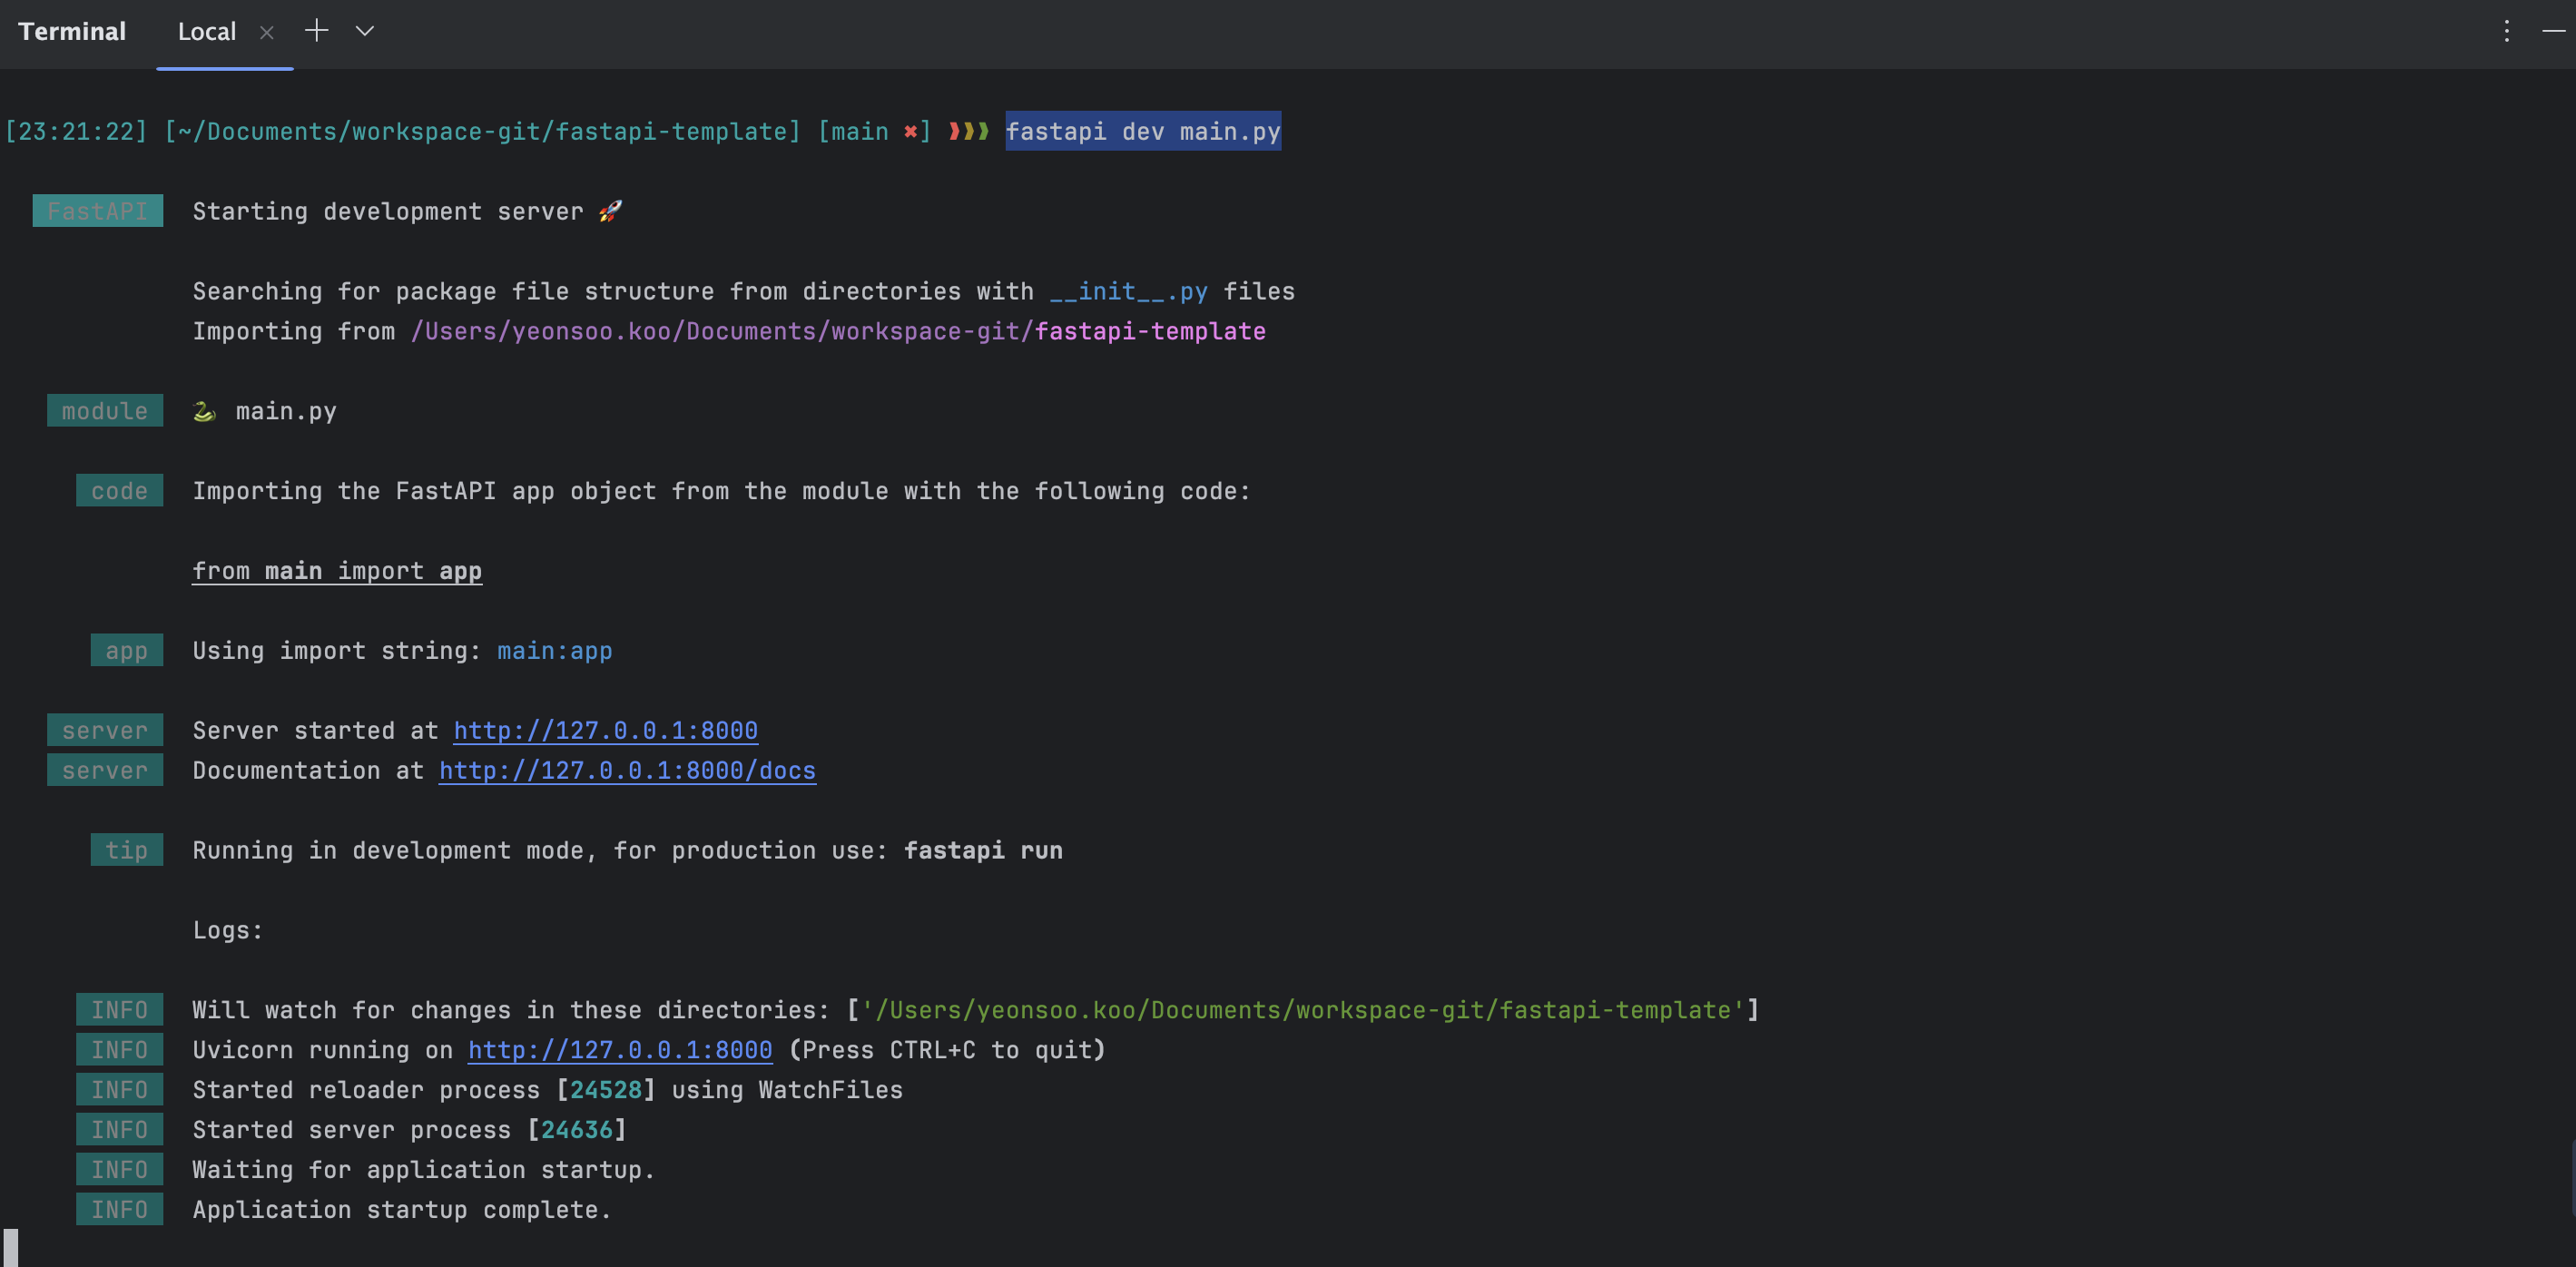Open the Server started at 127.0.0.1:8000 link
Viewport: 2576px width, 1267px height.
click(x=605, y=731)
